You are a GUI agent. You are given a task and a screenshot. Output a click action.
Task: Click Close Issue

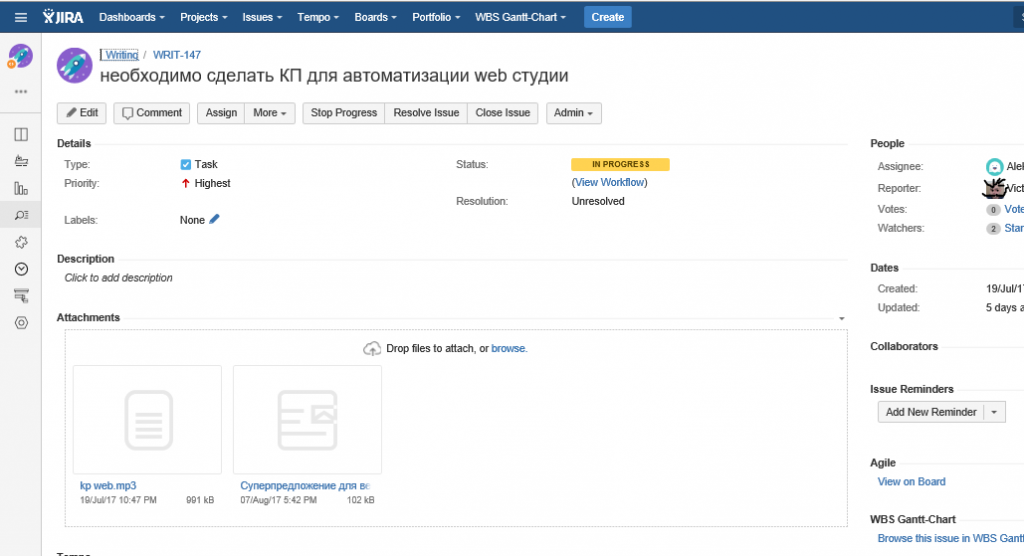[502, 113]
